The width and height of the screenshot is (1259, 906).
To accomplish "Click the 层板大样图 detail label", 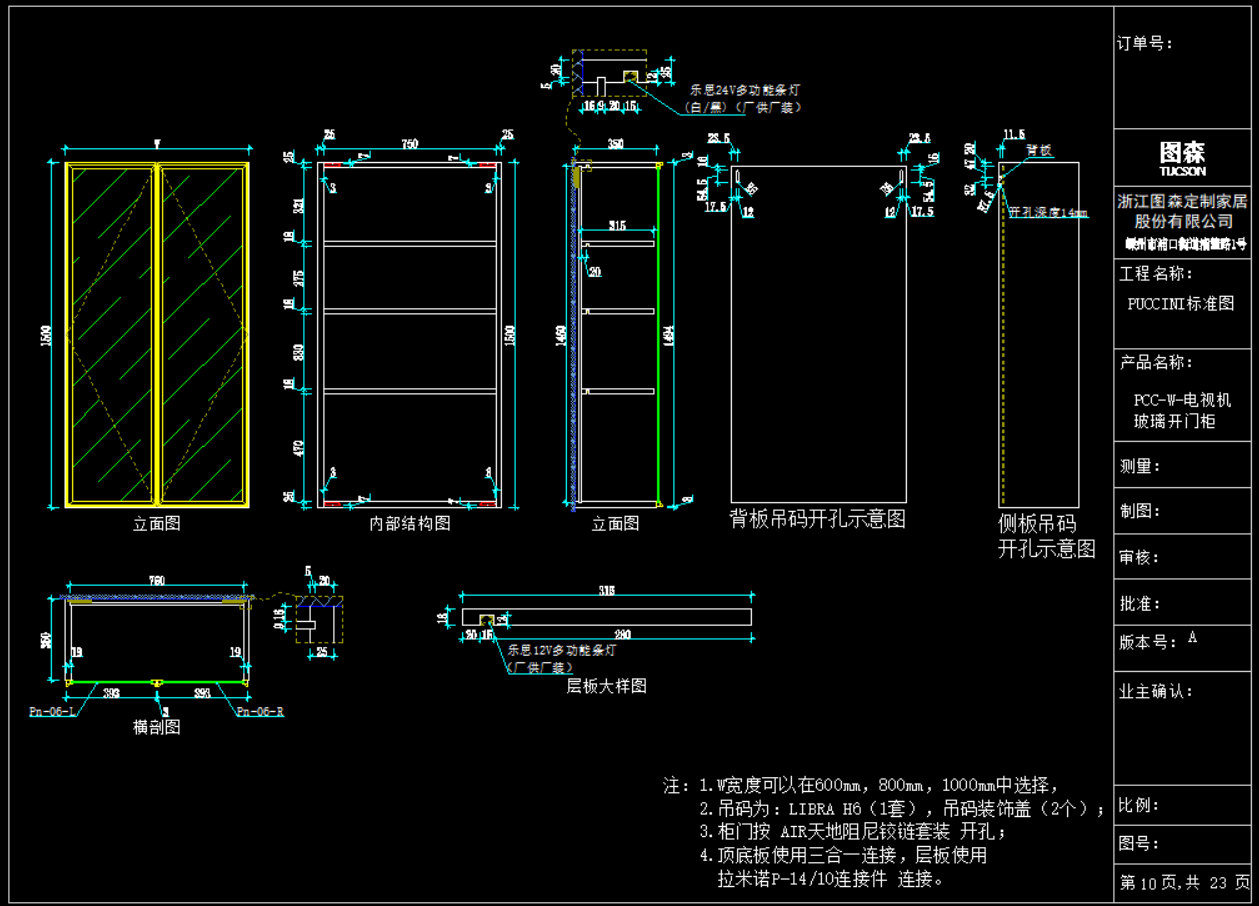I will [606, 686].
